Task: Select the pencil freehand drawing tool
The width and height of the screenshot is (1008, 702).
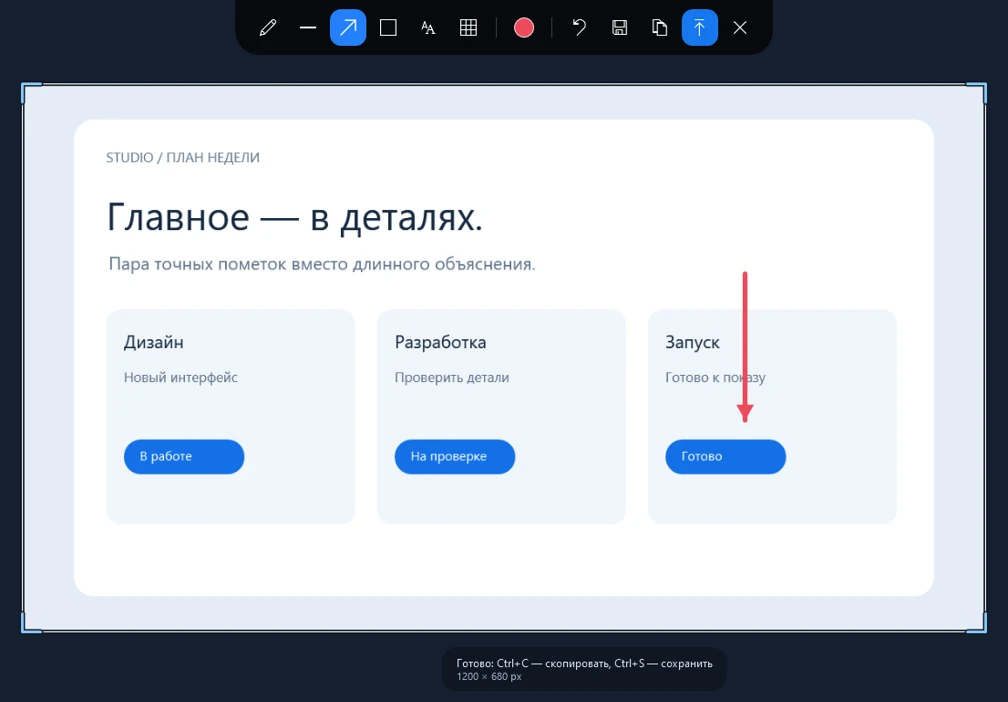Action: click(x=268, y=28)
